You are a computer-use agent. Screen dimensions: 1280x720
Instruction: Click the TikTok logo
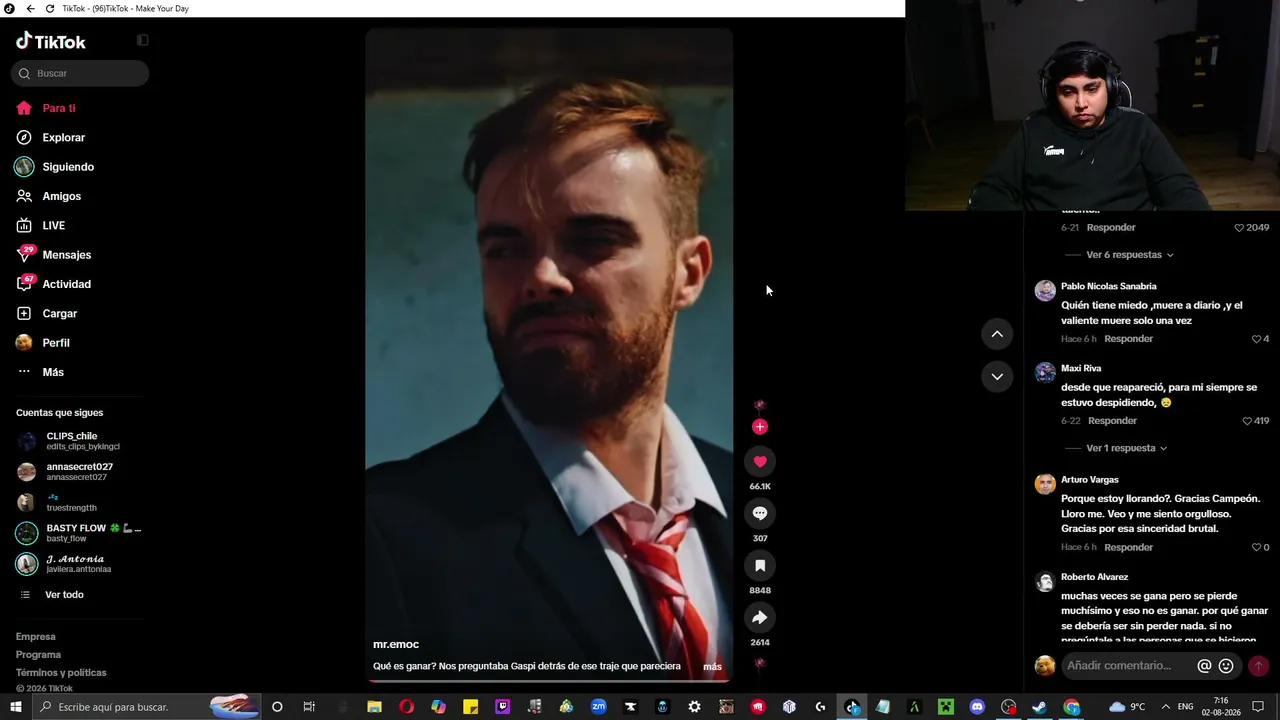51,41
